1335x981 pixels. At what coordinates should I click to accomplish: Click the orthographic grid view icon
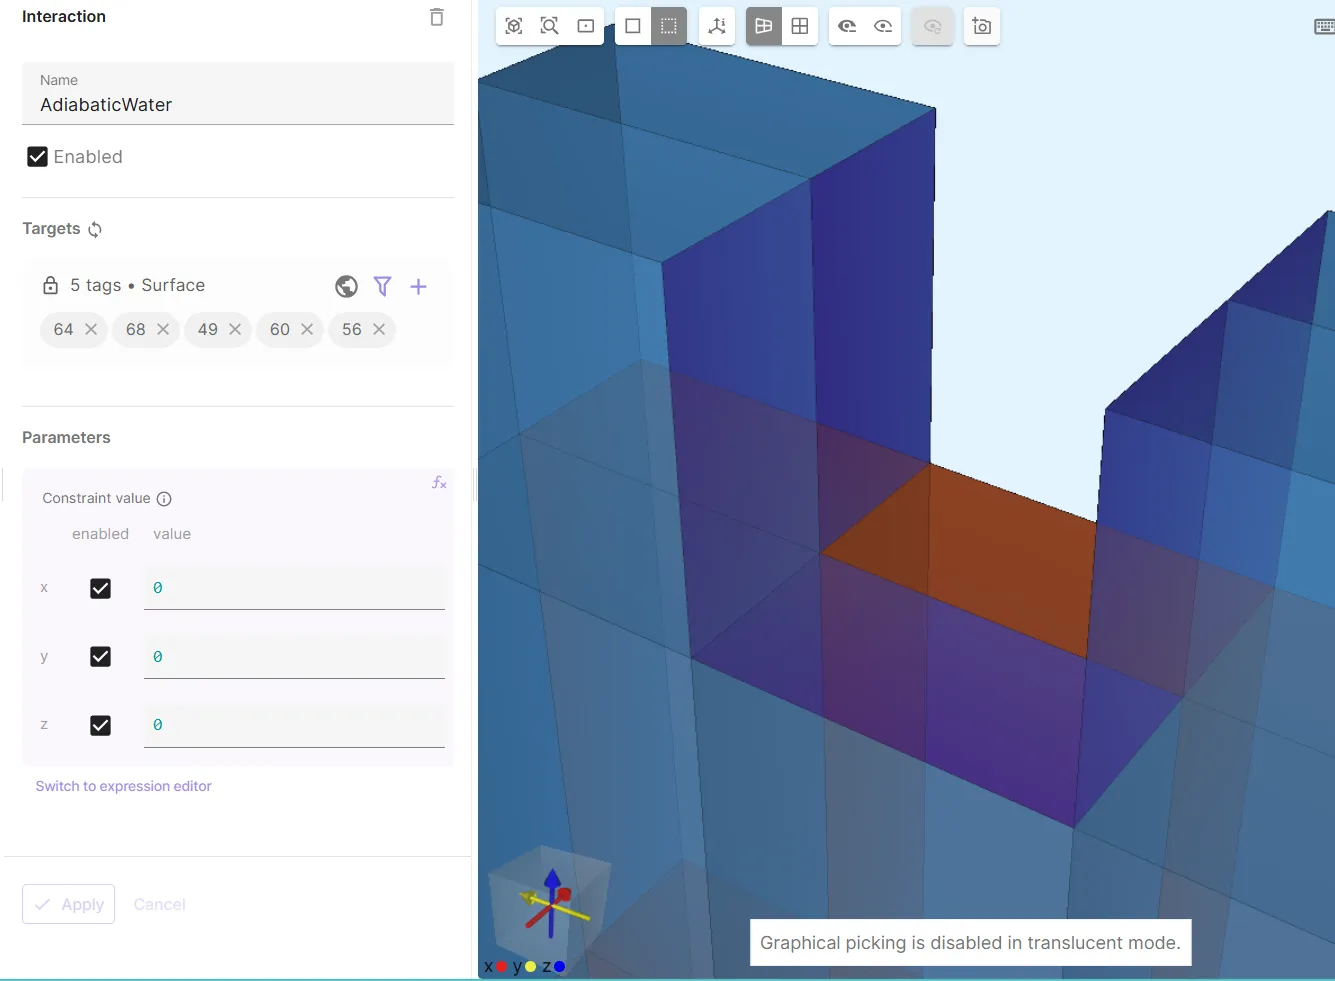tap(800, 26)
